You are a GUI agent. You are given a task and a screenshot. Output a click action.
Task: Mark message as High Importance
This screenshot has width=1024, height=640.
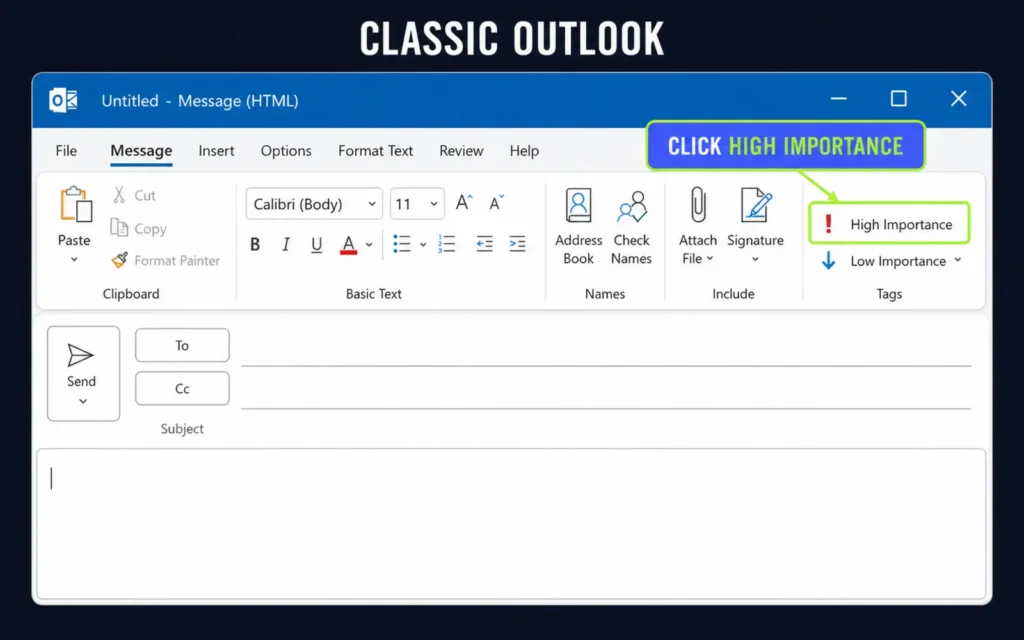tap(889, 224)
